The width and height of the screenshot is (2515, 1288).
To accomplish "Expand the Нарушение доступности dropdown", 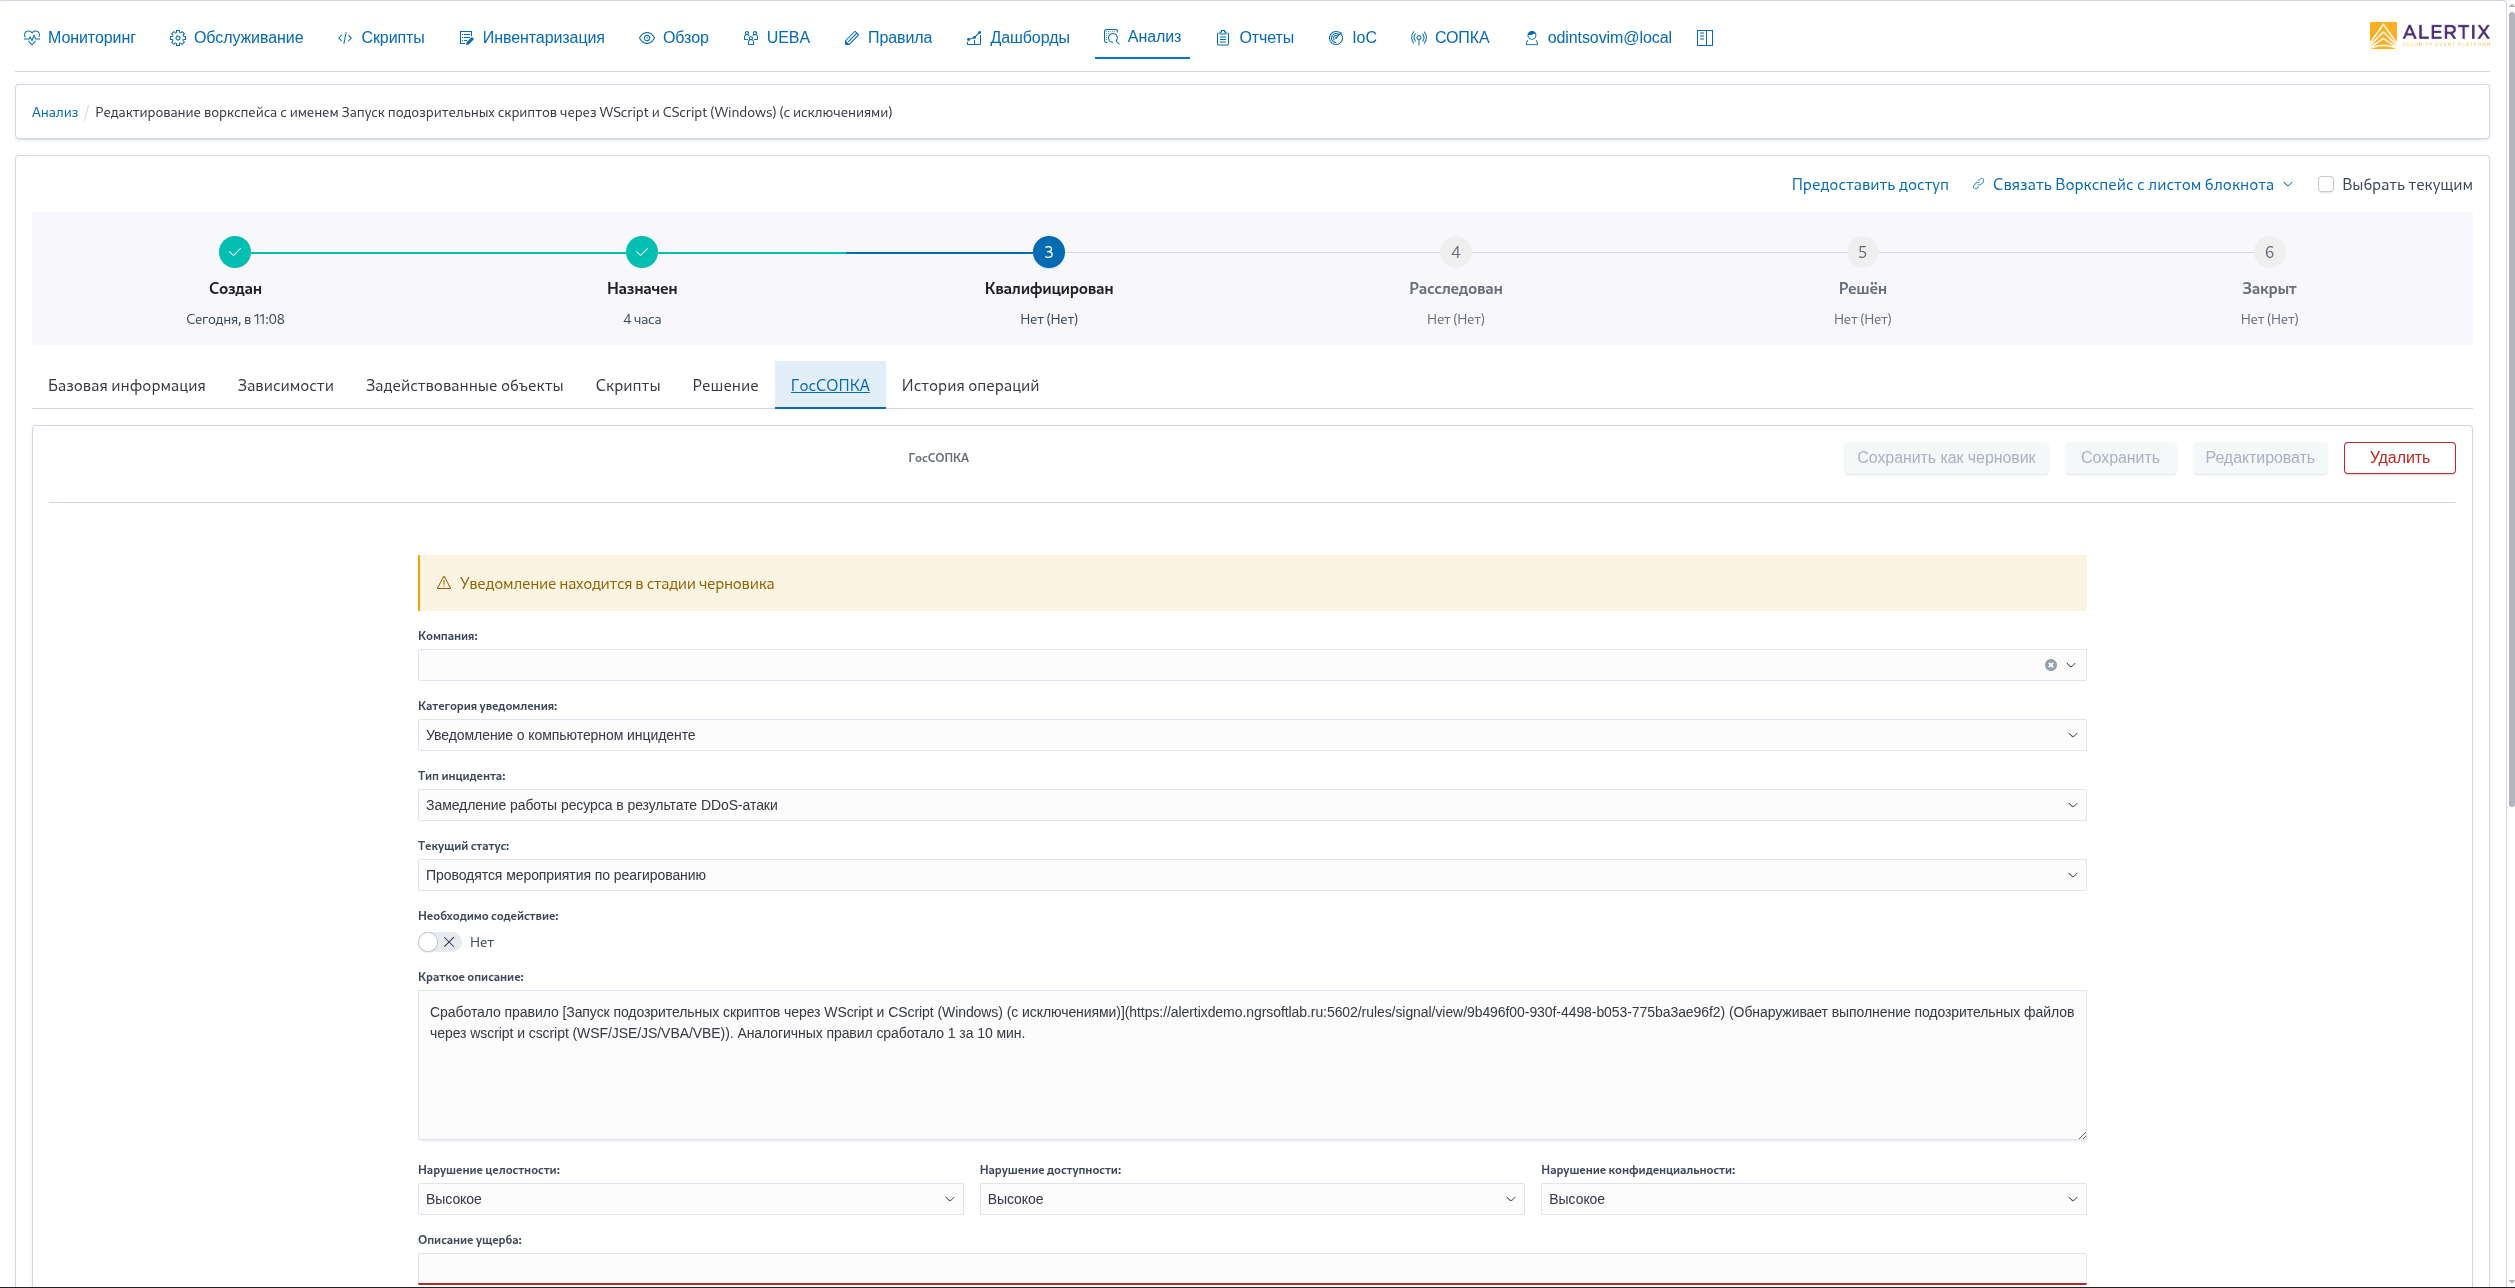I will point(1251,1199).
